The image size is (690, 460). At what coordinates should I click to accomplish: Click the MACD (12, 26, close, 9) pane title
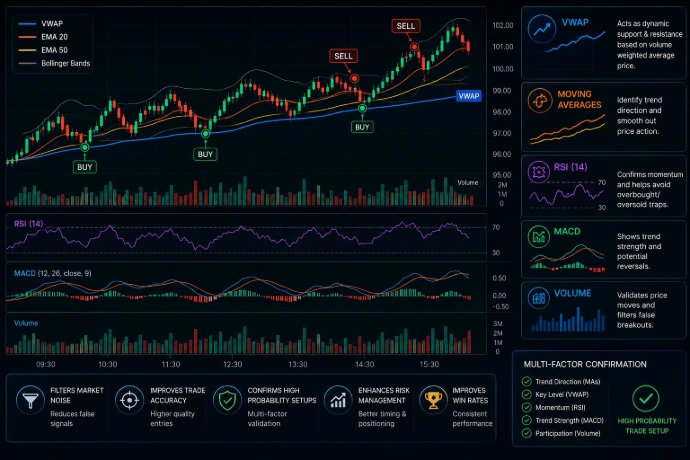(x=53, y=273)
